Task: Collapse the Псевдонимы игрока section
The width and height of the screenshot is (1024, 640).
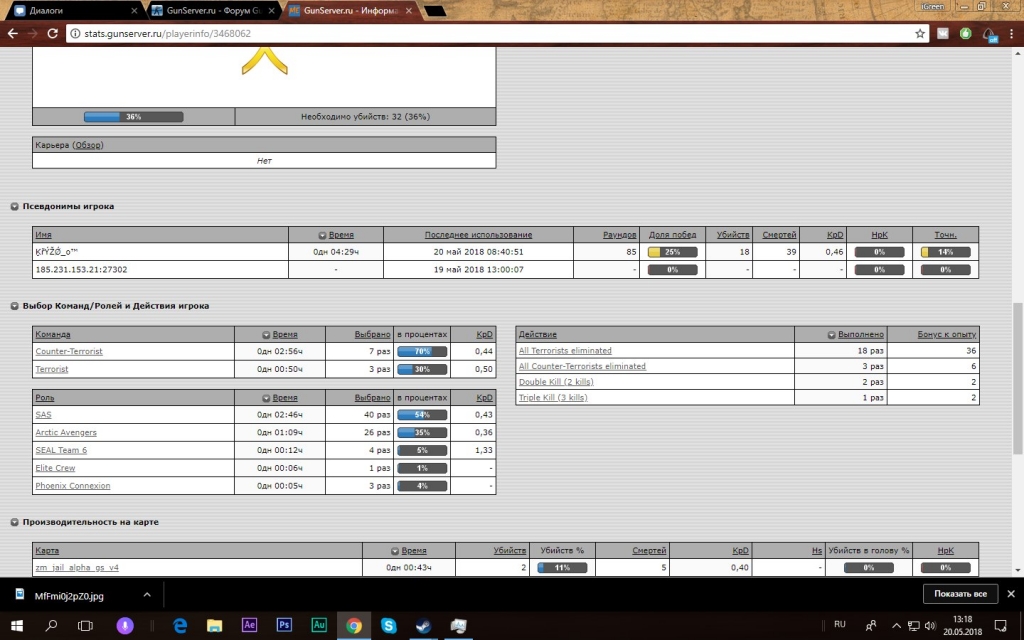Action: [15, 207]
